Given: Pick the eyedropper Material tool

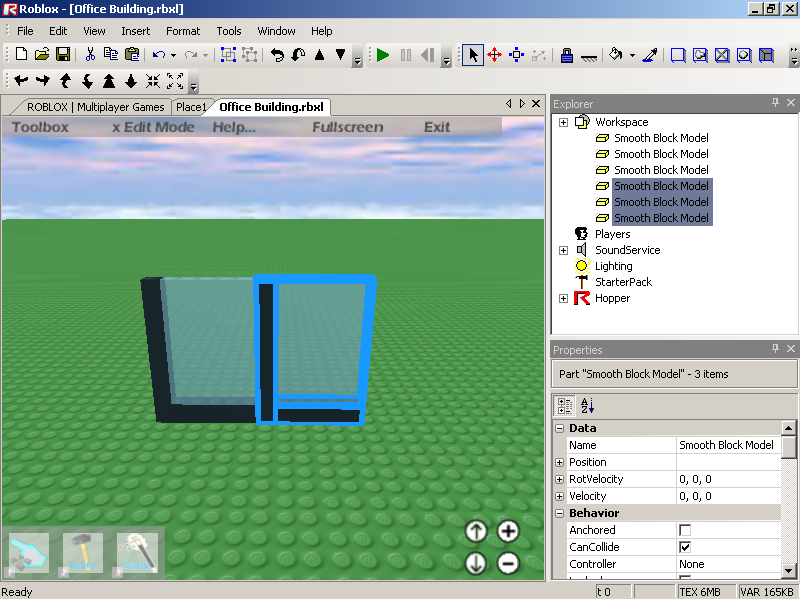Looking at the screenshot, I should [x=649, y=55].
